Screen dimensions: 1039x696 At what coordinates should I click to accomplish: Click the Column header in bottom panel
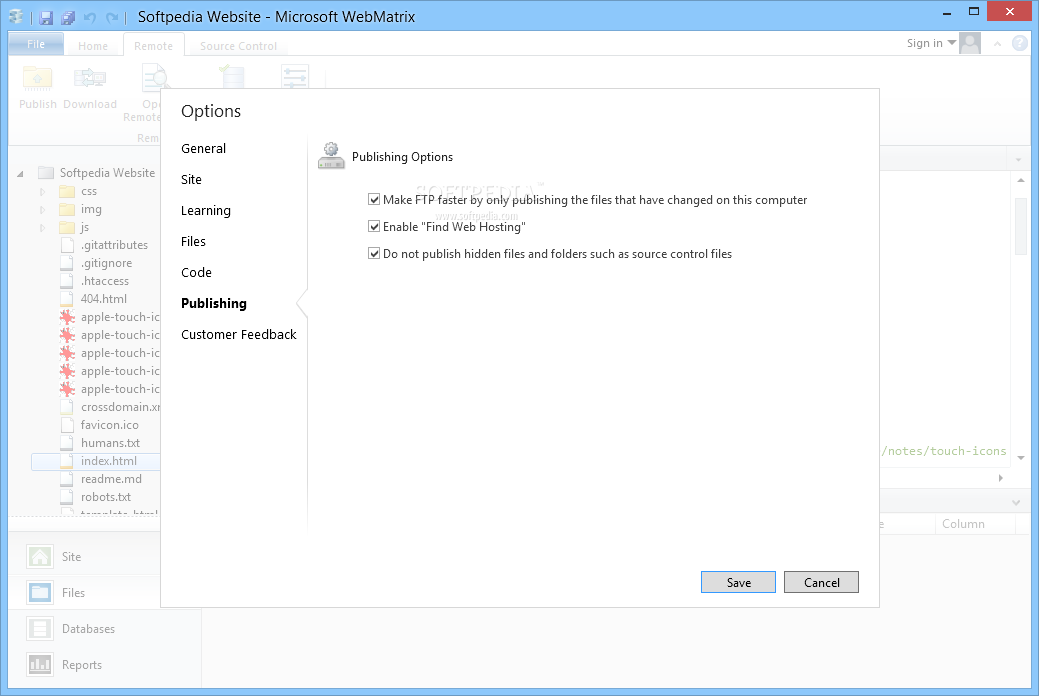963,524
